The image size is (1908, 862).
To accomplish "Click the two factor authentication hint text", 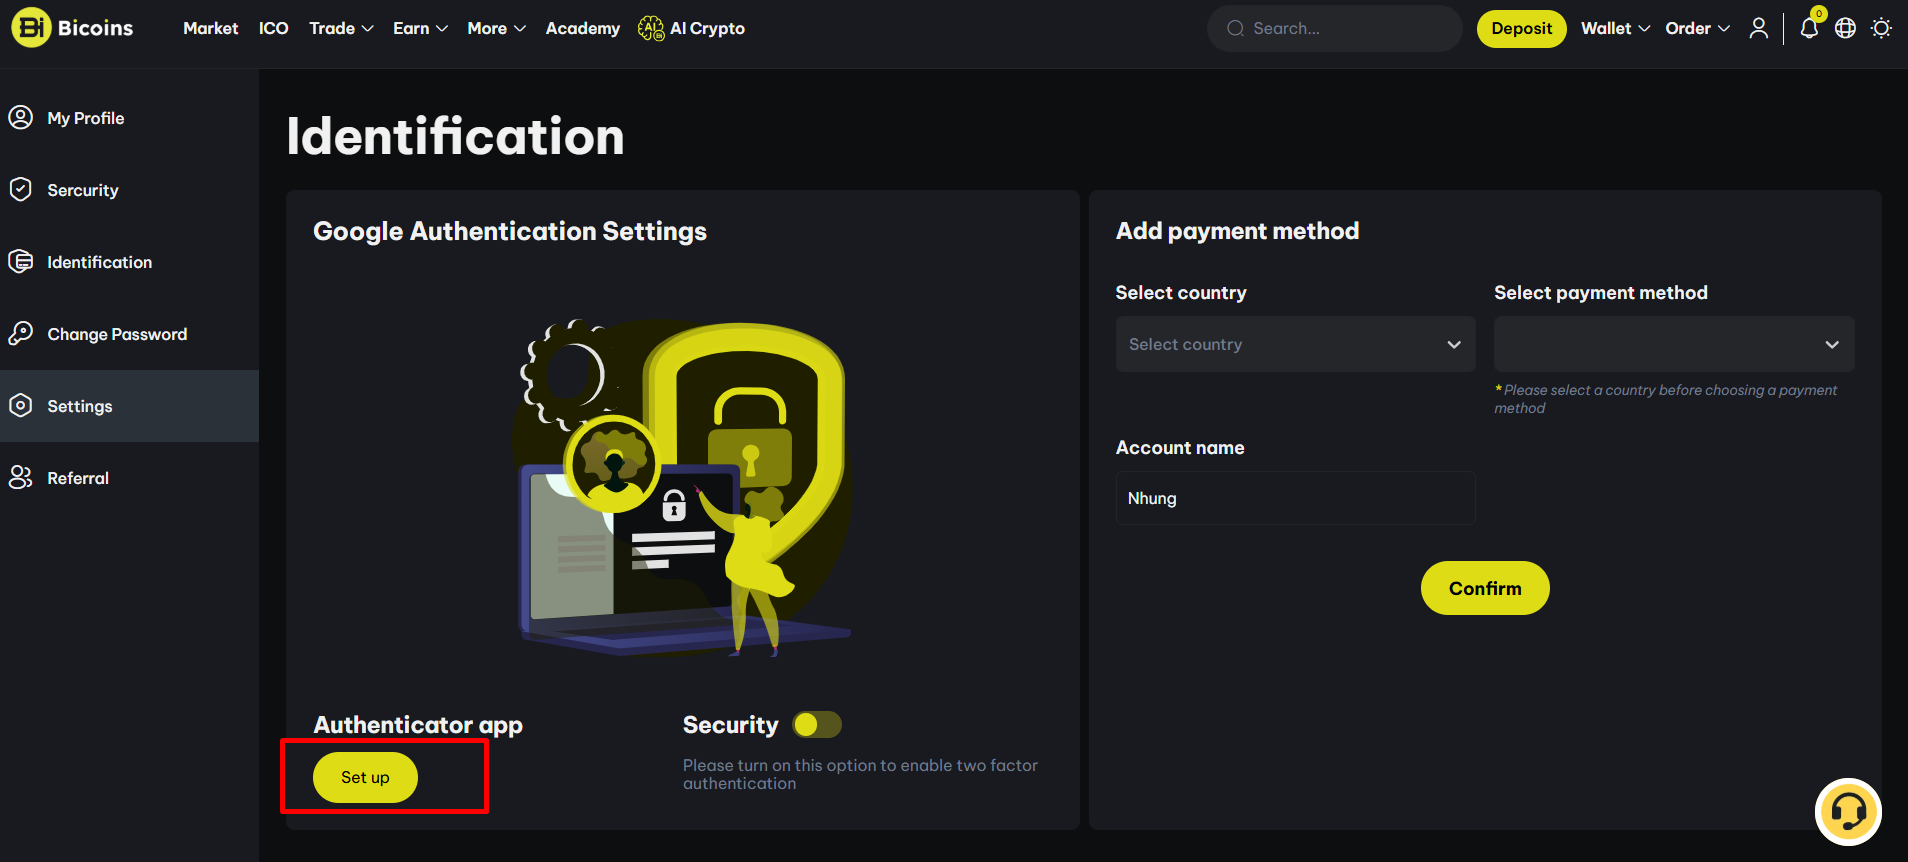I will tap(860, 774).
